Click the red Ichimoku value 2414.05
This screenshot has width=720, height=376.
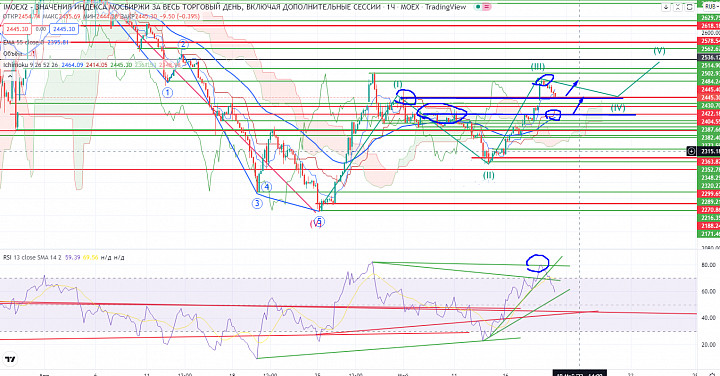tap(97, 65)
